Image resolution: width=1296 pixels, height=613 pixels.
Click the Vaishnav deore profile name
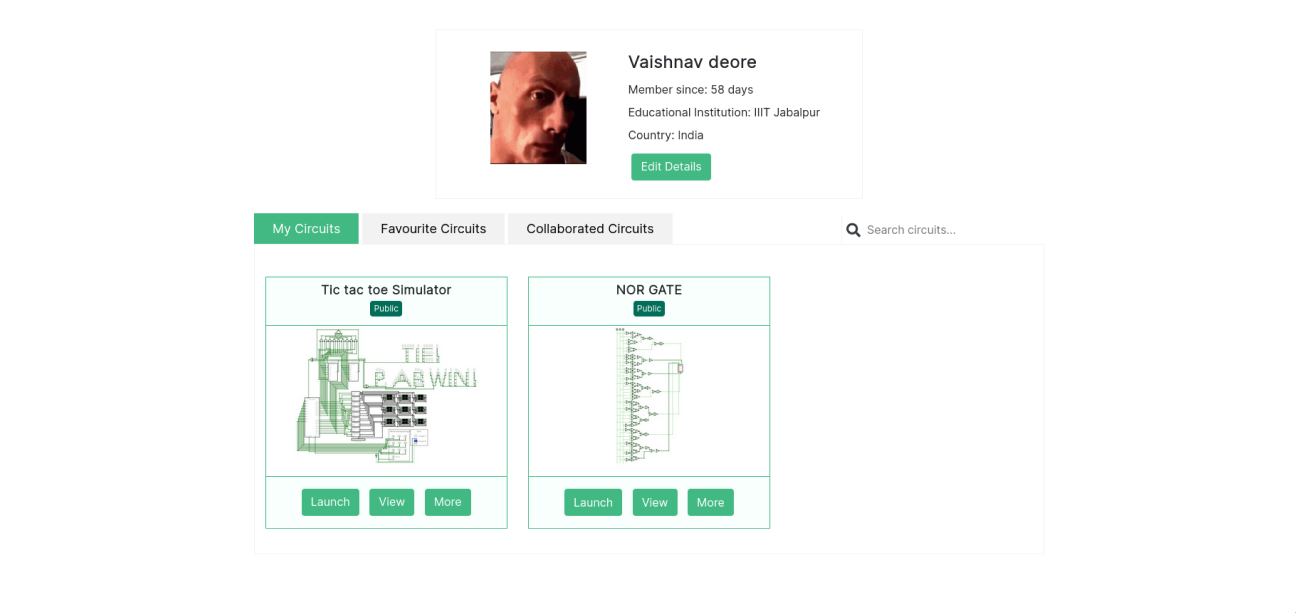coord(691,61)
